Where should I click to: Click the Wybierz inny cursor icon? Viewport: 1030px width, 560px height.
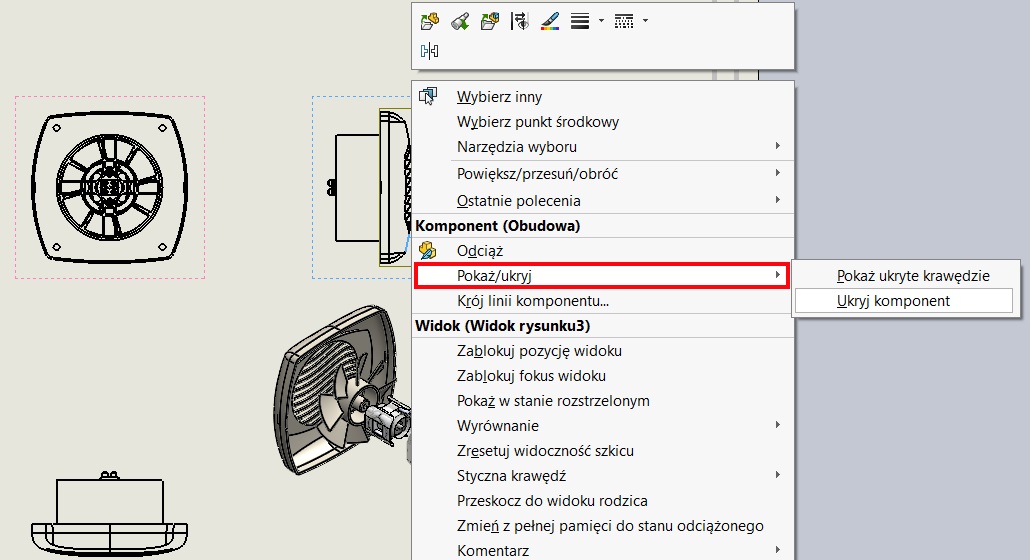[428, 96]
